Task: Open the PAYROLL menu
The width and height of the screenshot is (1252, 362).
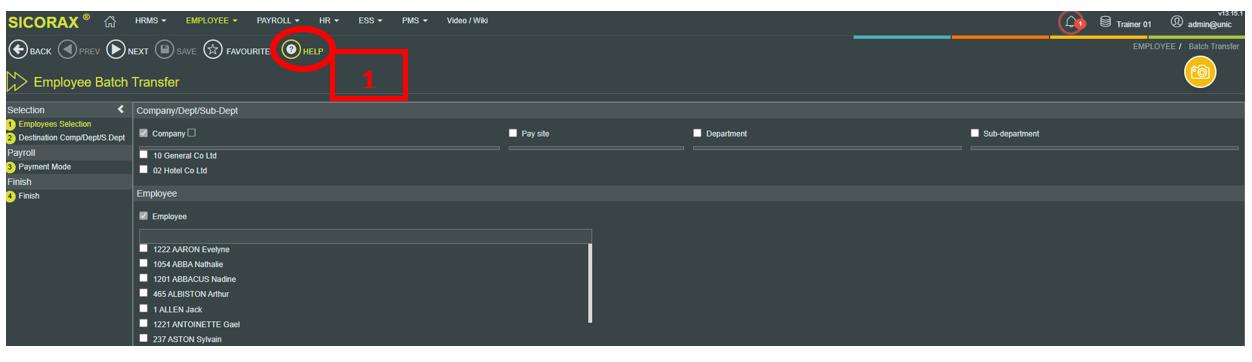Action: point(279,20)
